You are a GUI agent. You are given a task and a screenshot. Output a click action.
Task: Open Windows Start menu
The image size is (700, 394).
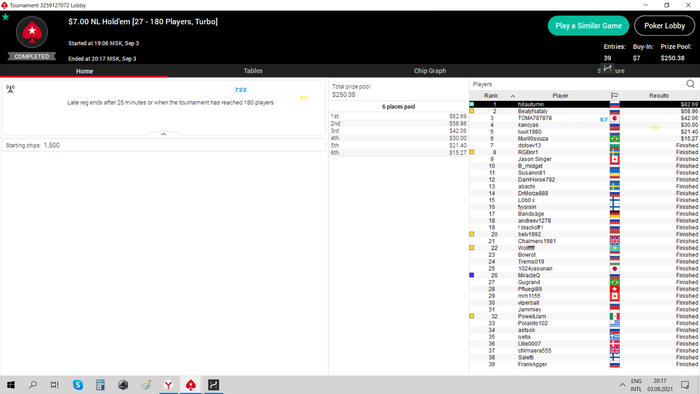click(11, 385)
